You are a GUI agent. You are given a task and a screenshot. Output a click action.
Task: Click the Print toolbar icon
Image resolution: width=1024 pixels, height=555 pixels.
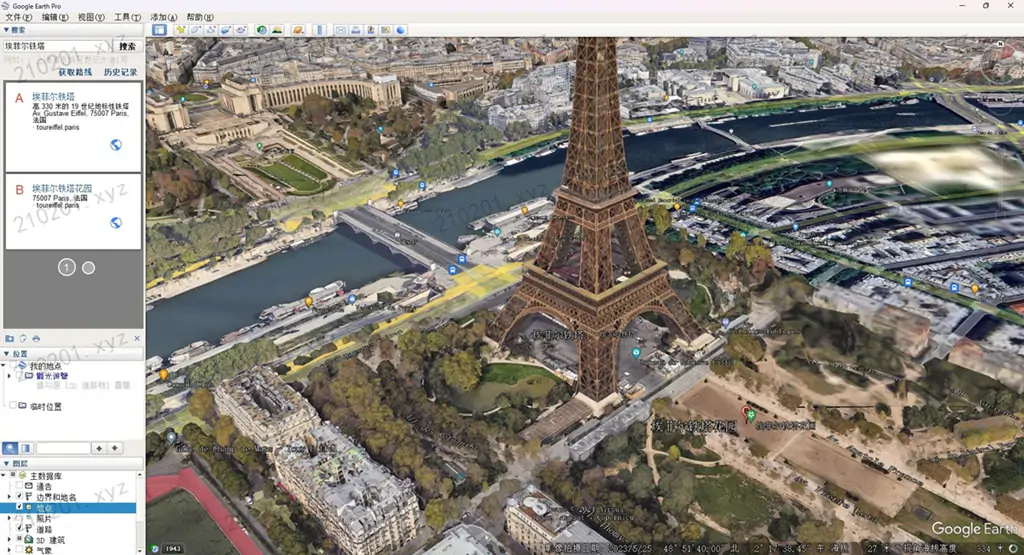356,30
